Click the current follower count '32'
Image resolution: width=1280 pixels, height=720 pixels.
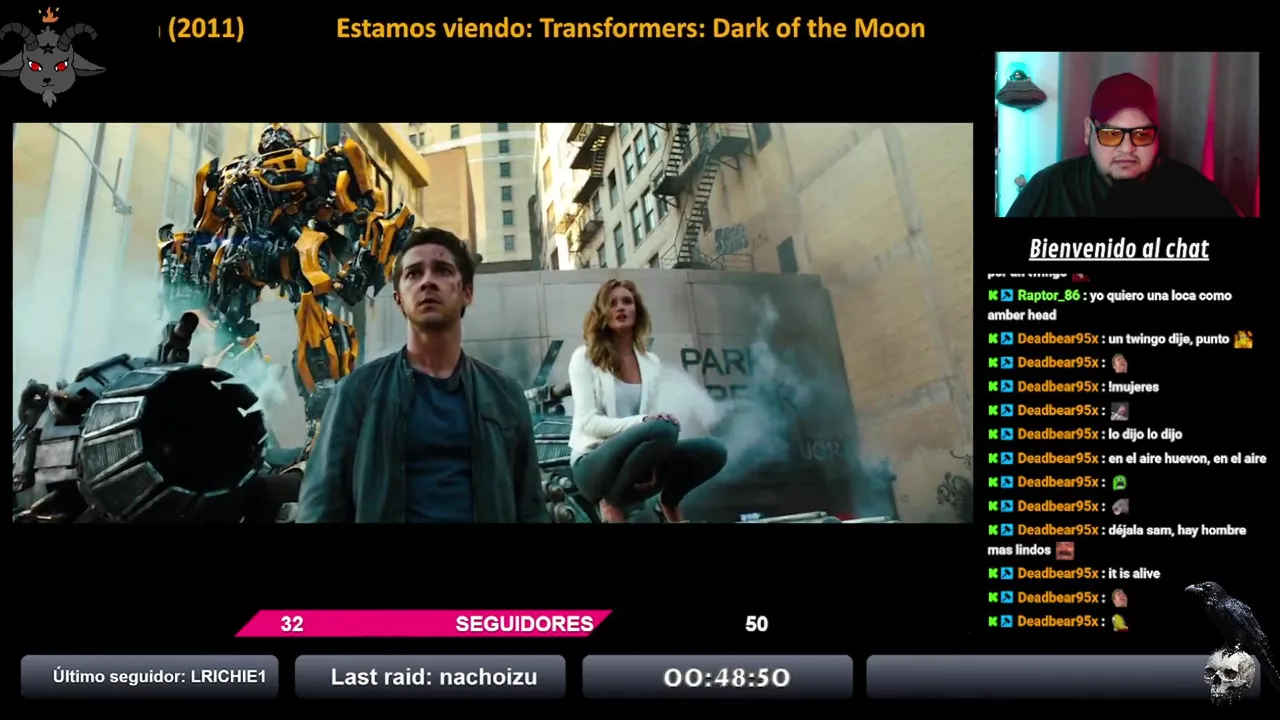(292, 624)
